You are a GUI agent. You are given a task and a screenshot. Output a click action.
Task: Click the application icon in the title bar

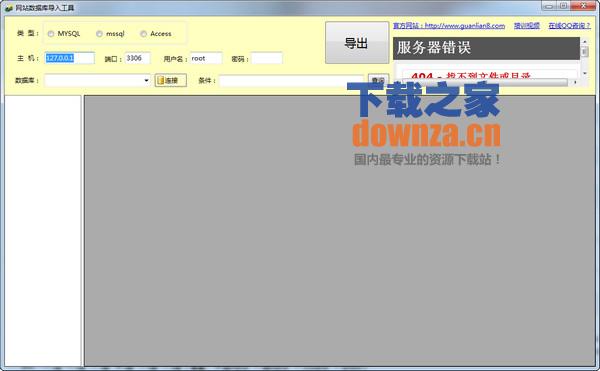(x=9, y=8)
